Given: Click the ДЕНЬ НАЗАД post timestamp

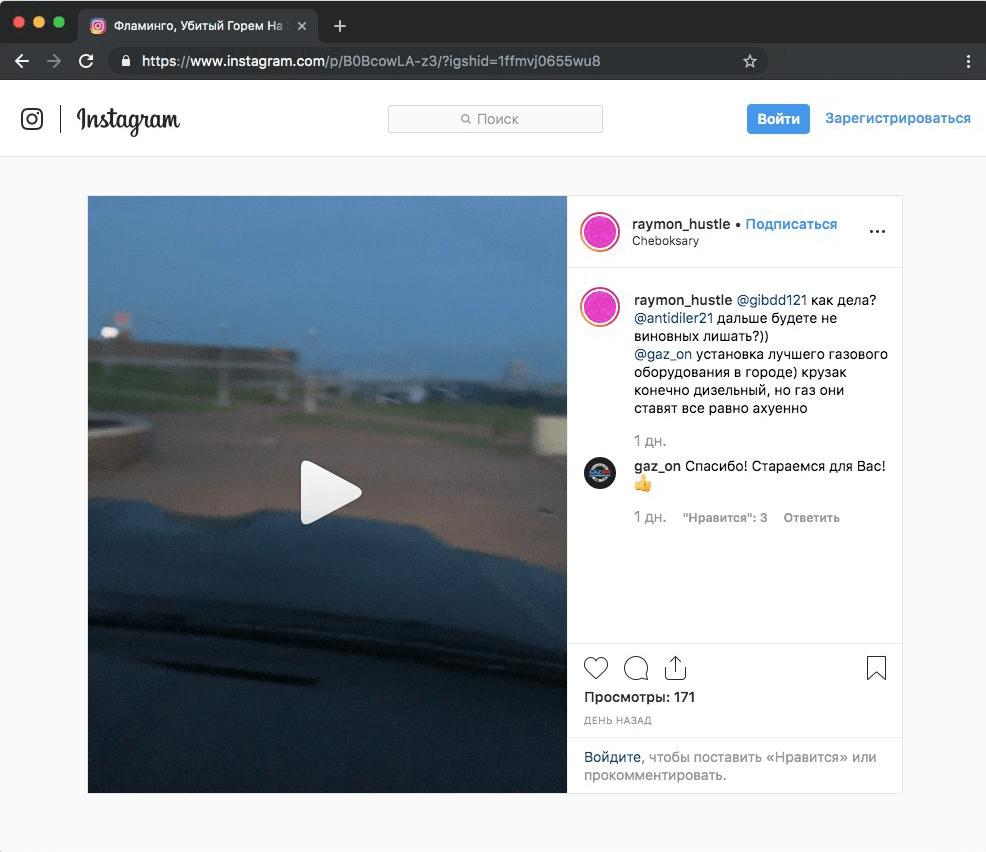Looking at the screenshot, I should coord(618,721).
